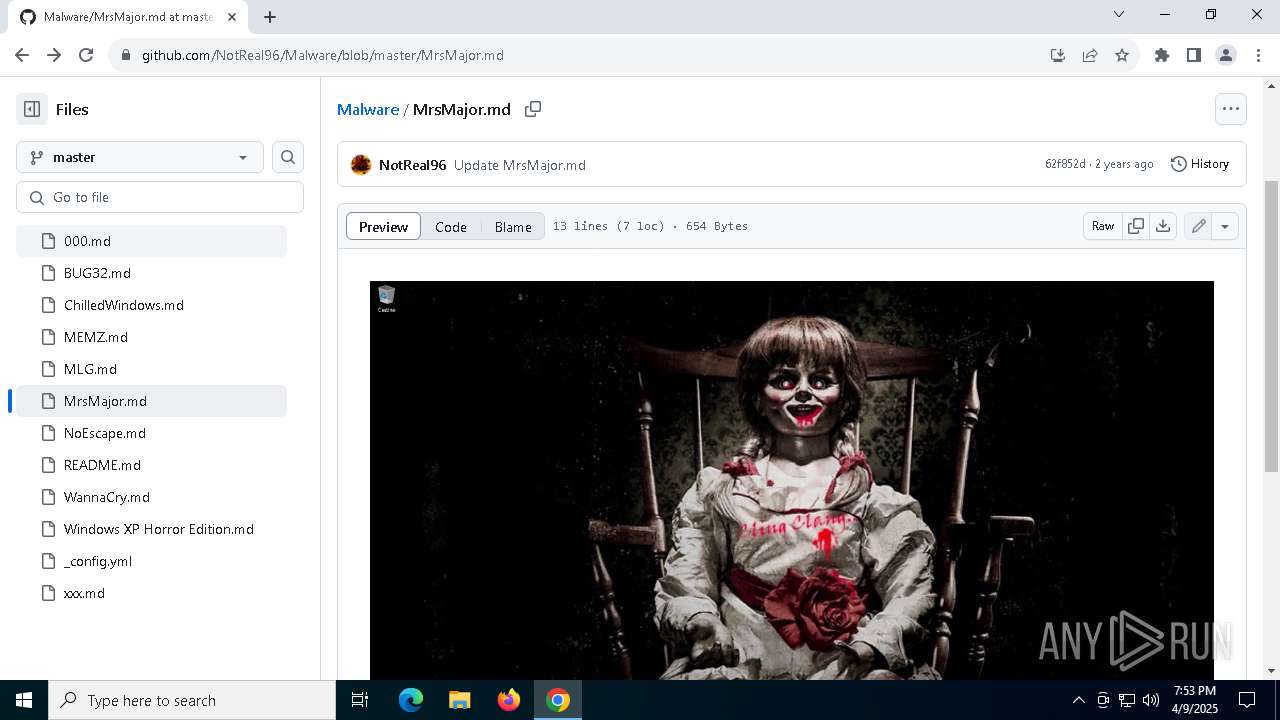
Task: Open a new browser tab
Action: pos(270,16)
